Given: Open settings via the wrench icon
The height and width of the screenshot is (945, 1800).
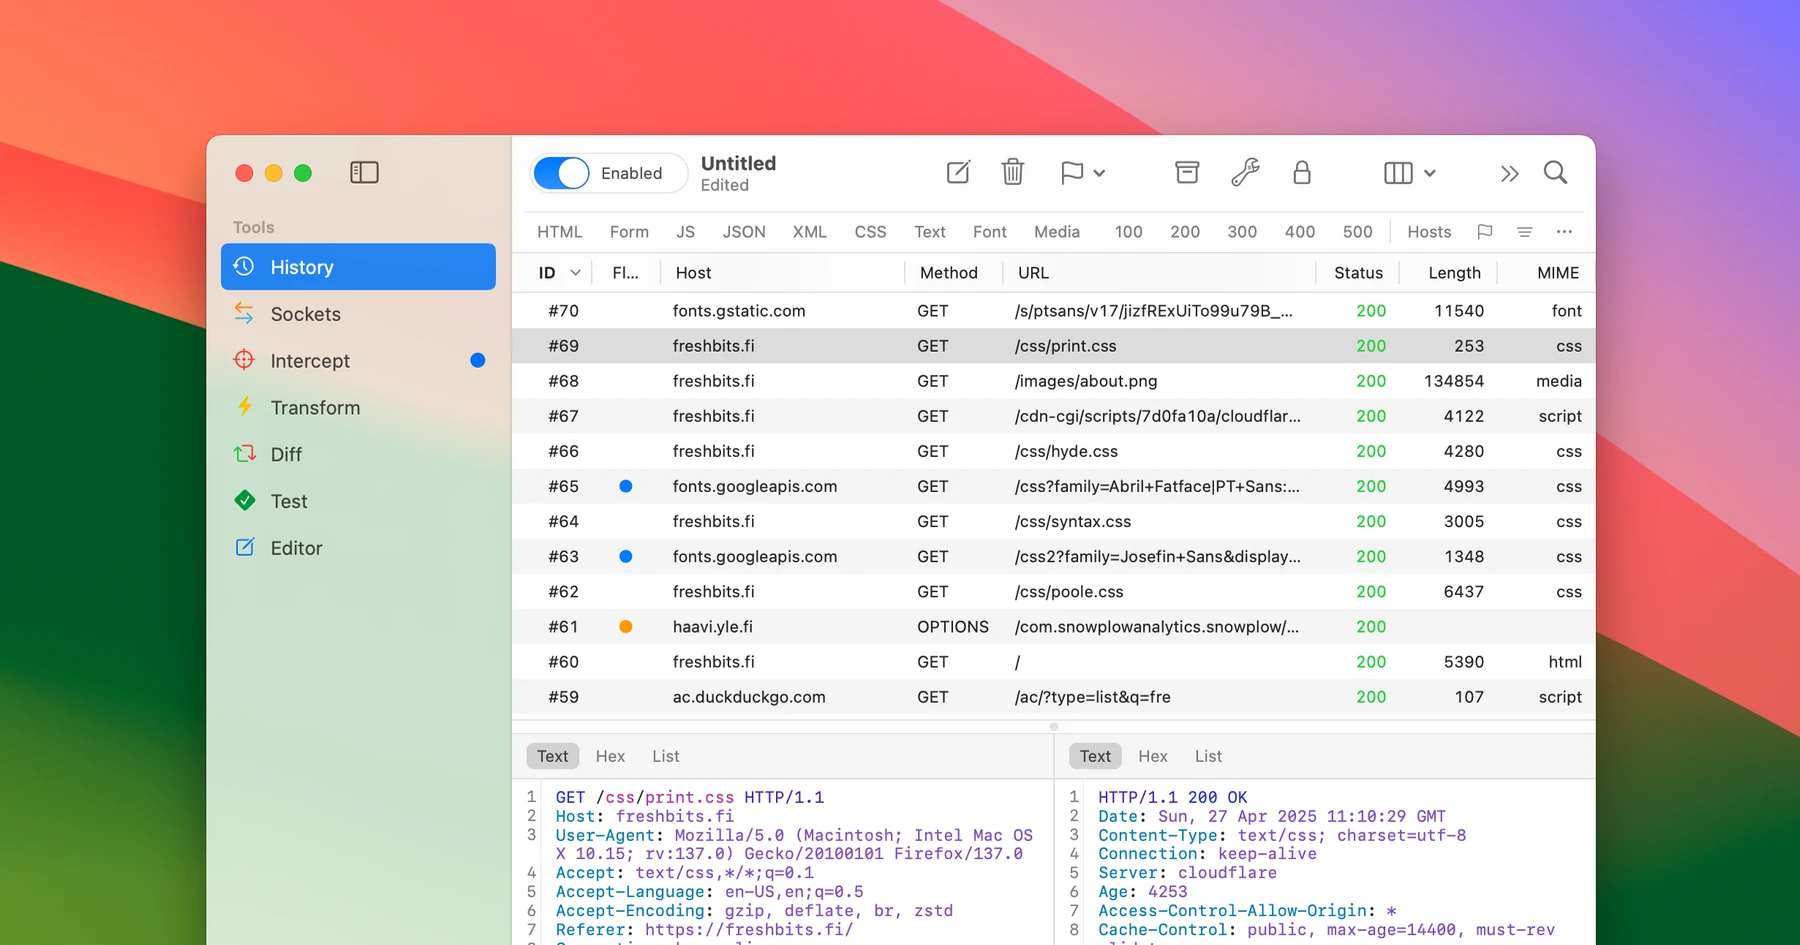Looking at the screenshot, I should pyautogui.click(x=1243, y=172).
